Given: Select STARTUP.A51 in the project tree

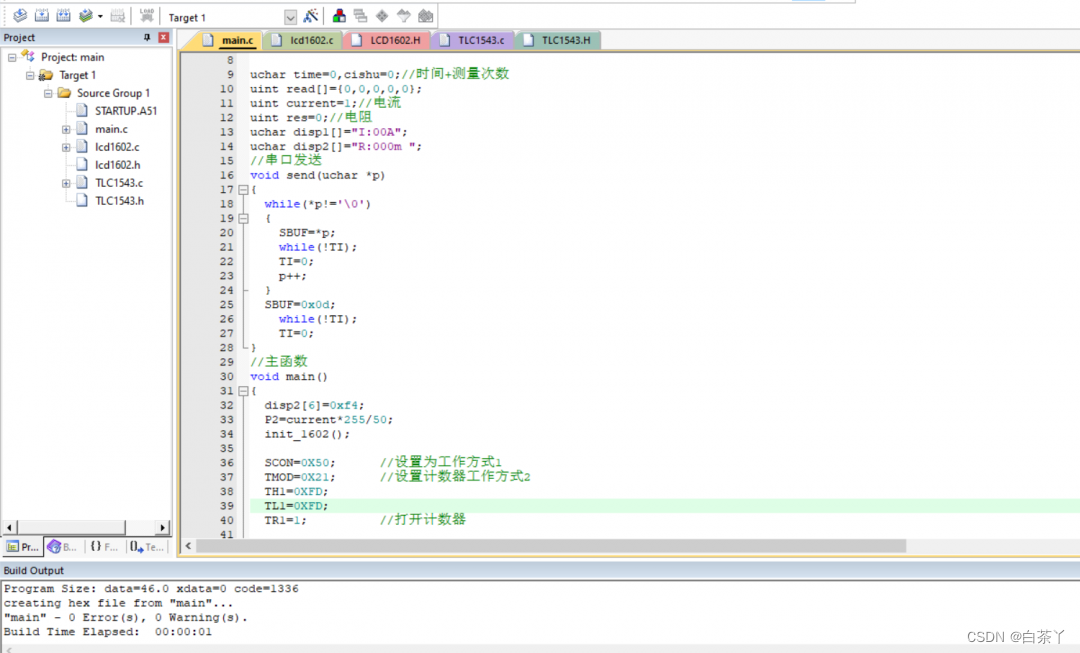Looking at the screenshot, I should pyautogui.click(x=125, y=111).
